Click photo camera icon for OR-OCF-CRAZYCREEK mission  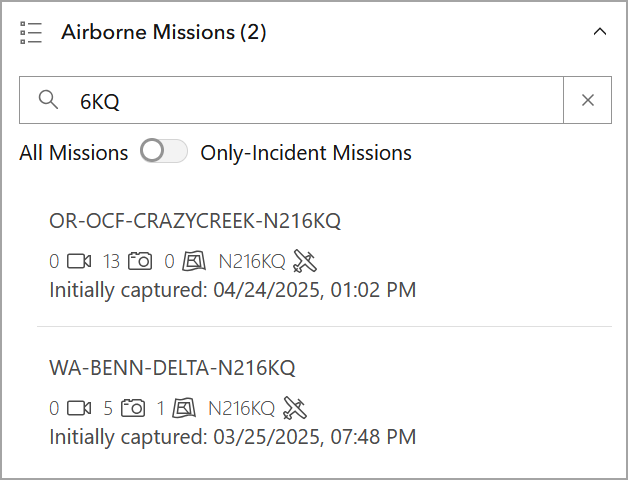click(140, 262)
